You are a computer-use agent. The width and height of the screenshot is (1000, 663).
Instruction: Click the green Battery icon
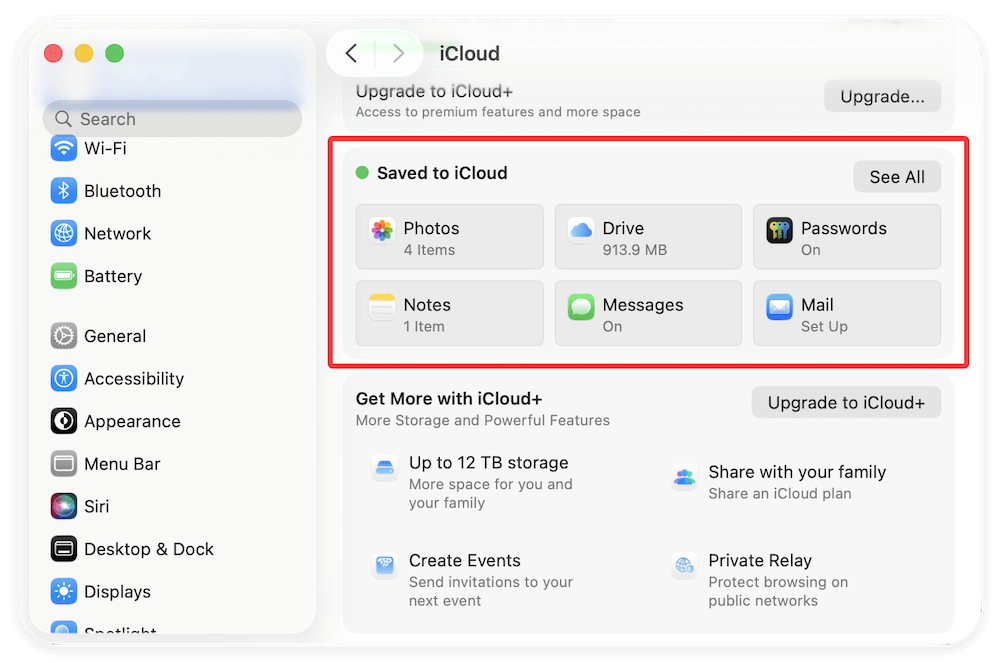click(63, 276)
